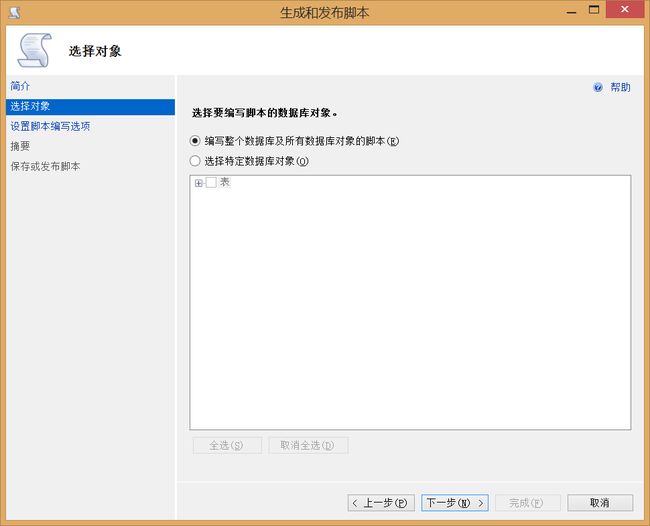Open the 帮助 help link
The width and height of the screenshot is (650, 526).
coord(620,87)
